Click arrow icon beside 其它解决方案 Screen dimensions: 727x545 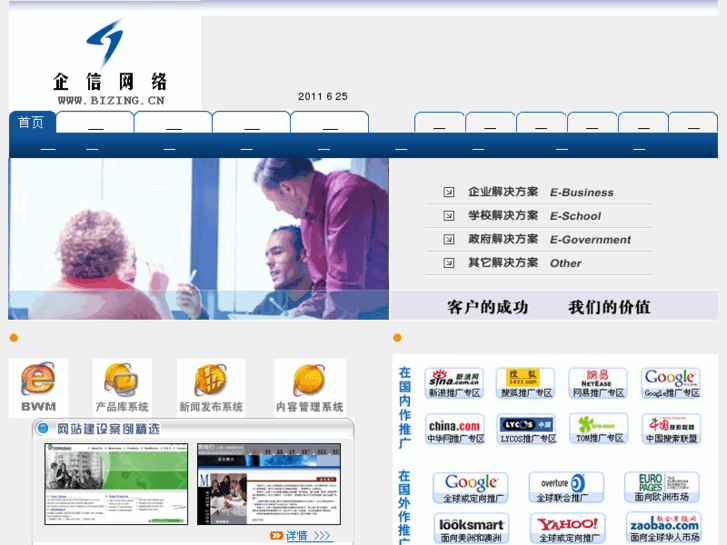(x=448, y=263)
